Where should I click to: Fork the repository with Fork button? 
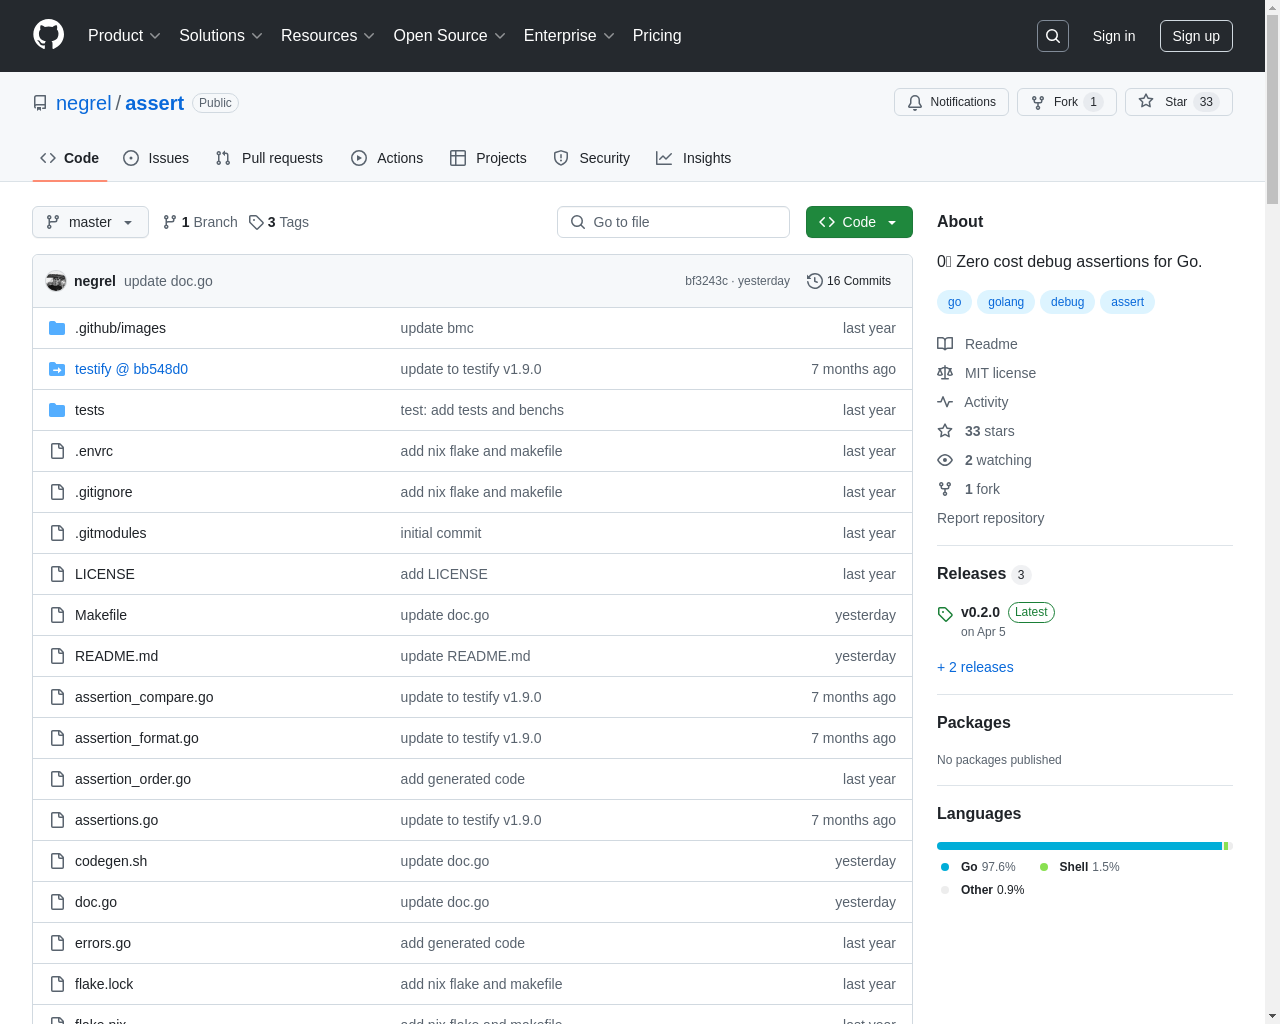pos(1066,102)
